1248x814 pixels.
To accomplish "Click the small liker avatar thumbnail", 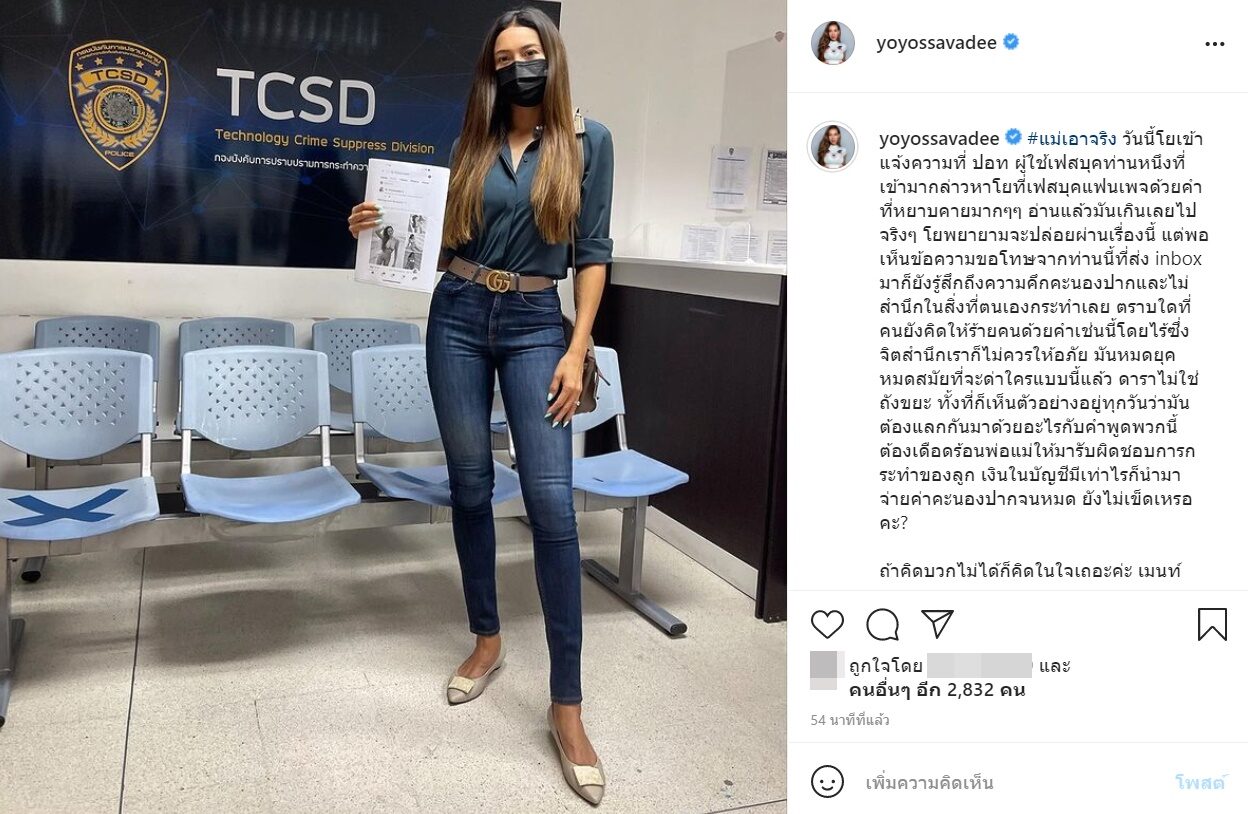I will pos(823,670).
